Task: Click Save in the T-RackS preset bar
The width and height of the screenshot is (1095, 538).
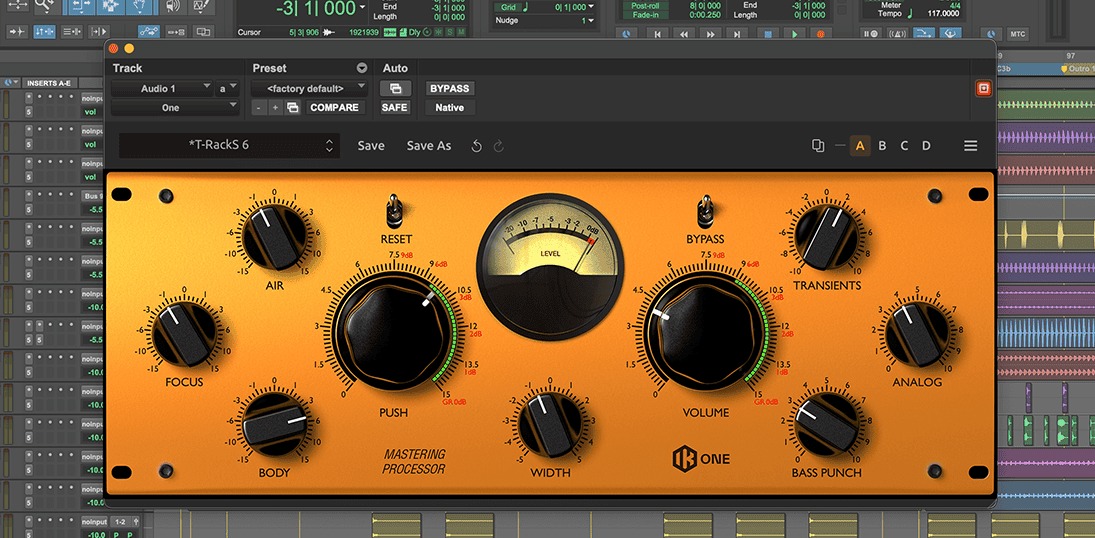Action: click(x=371, y=145)
